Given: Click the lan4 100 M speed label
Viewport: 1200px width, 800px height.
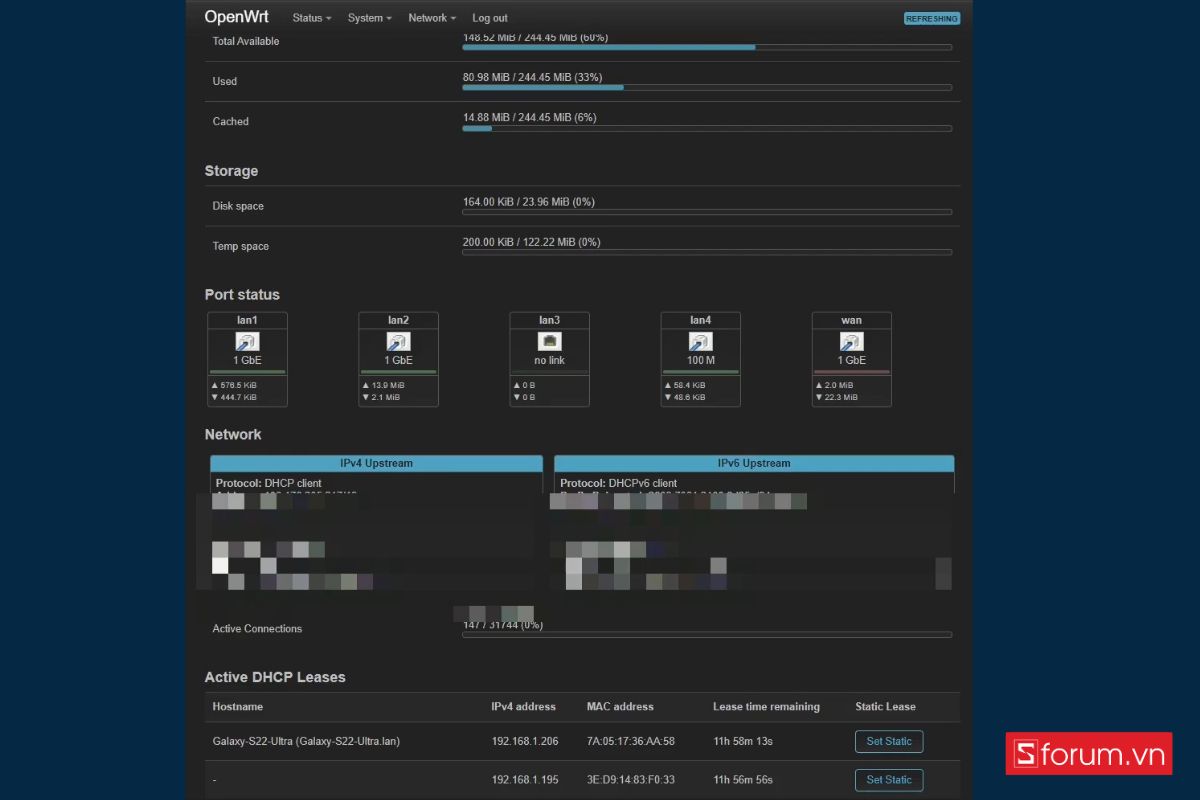Looking at the screenshot, I should pyautogui.click(x=700, y=360).
